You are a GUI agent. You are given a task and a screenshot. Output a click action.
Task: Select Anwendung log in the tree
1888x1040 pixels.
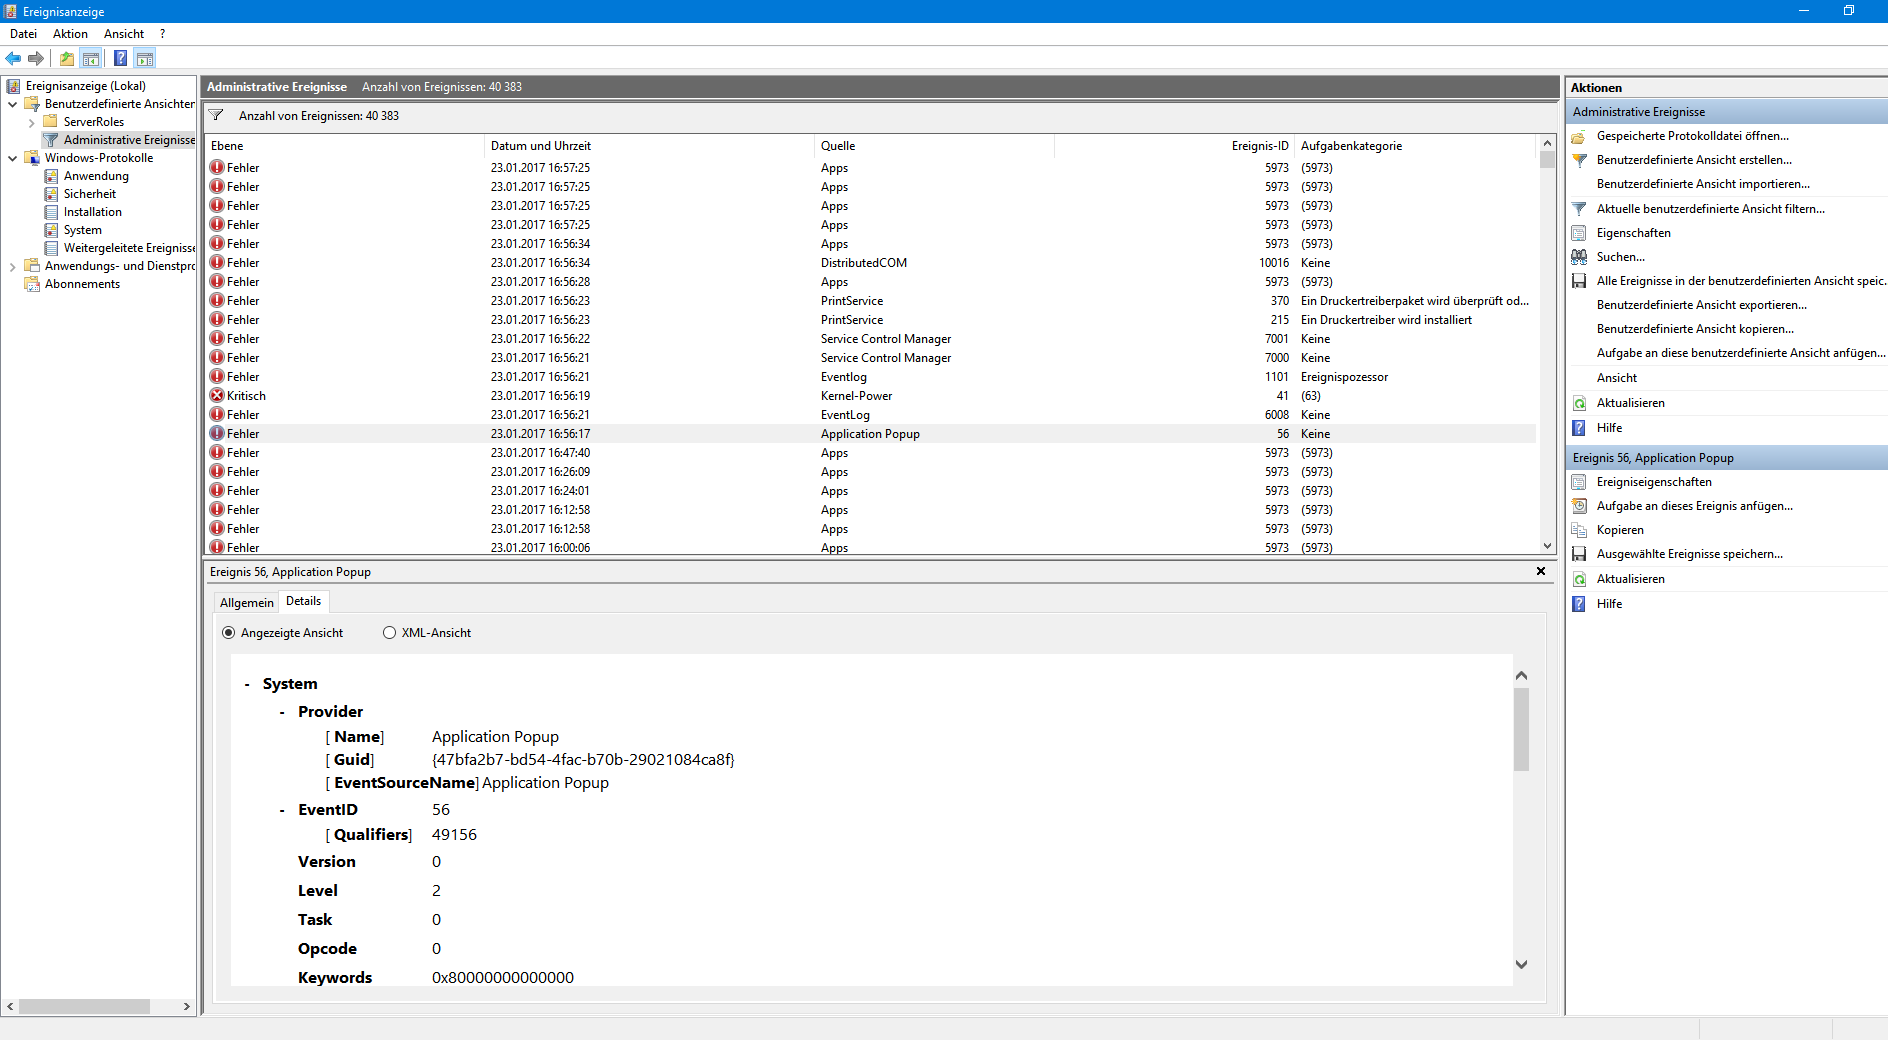coord(96,176)
